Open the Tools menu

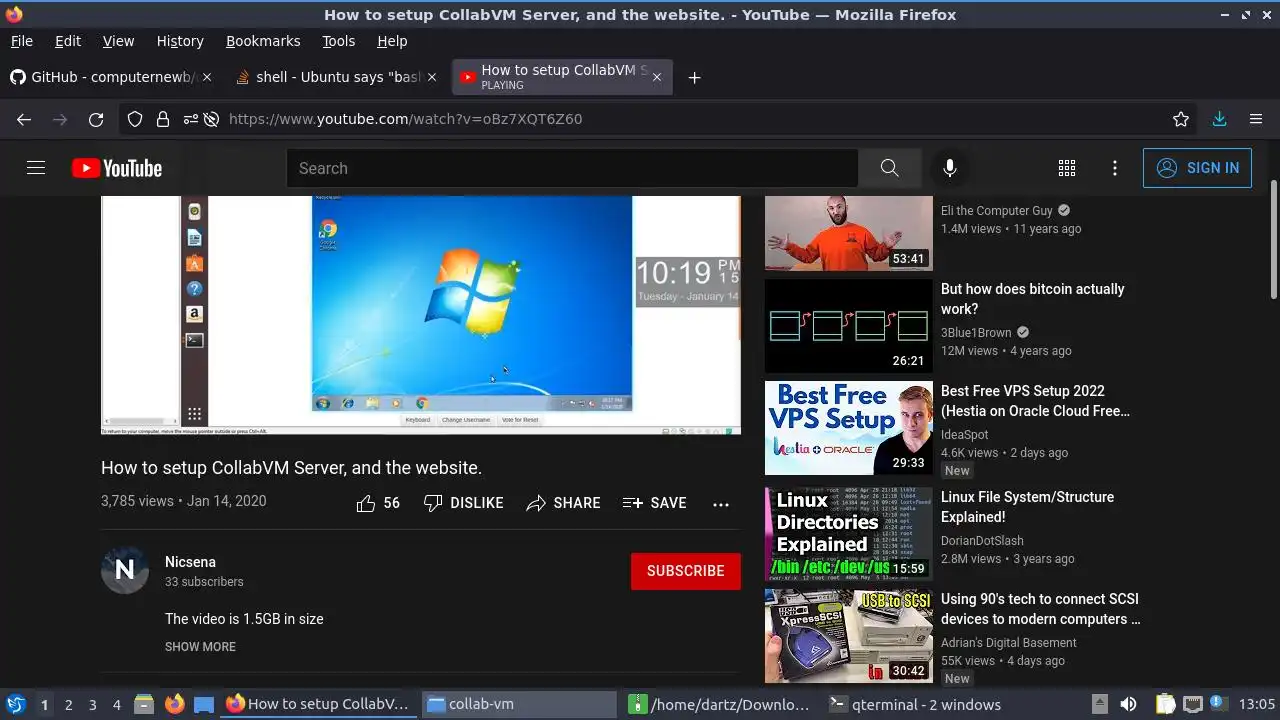click(x=338, y=41)
